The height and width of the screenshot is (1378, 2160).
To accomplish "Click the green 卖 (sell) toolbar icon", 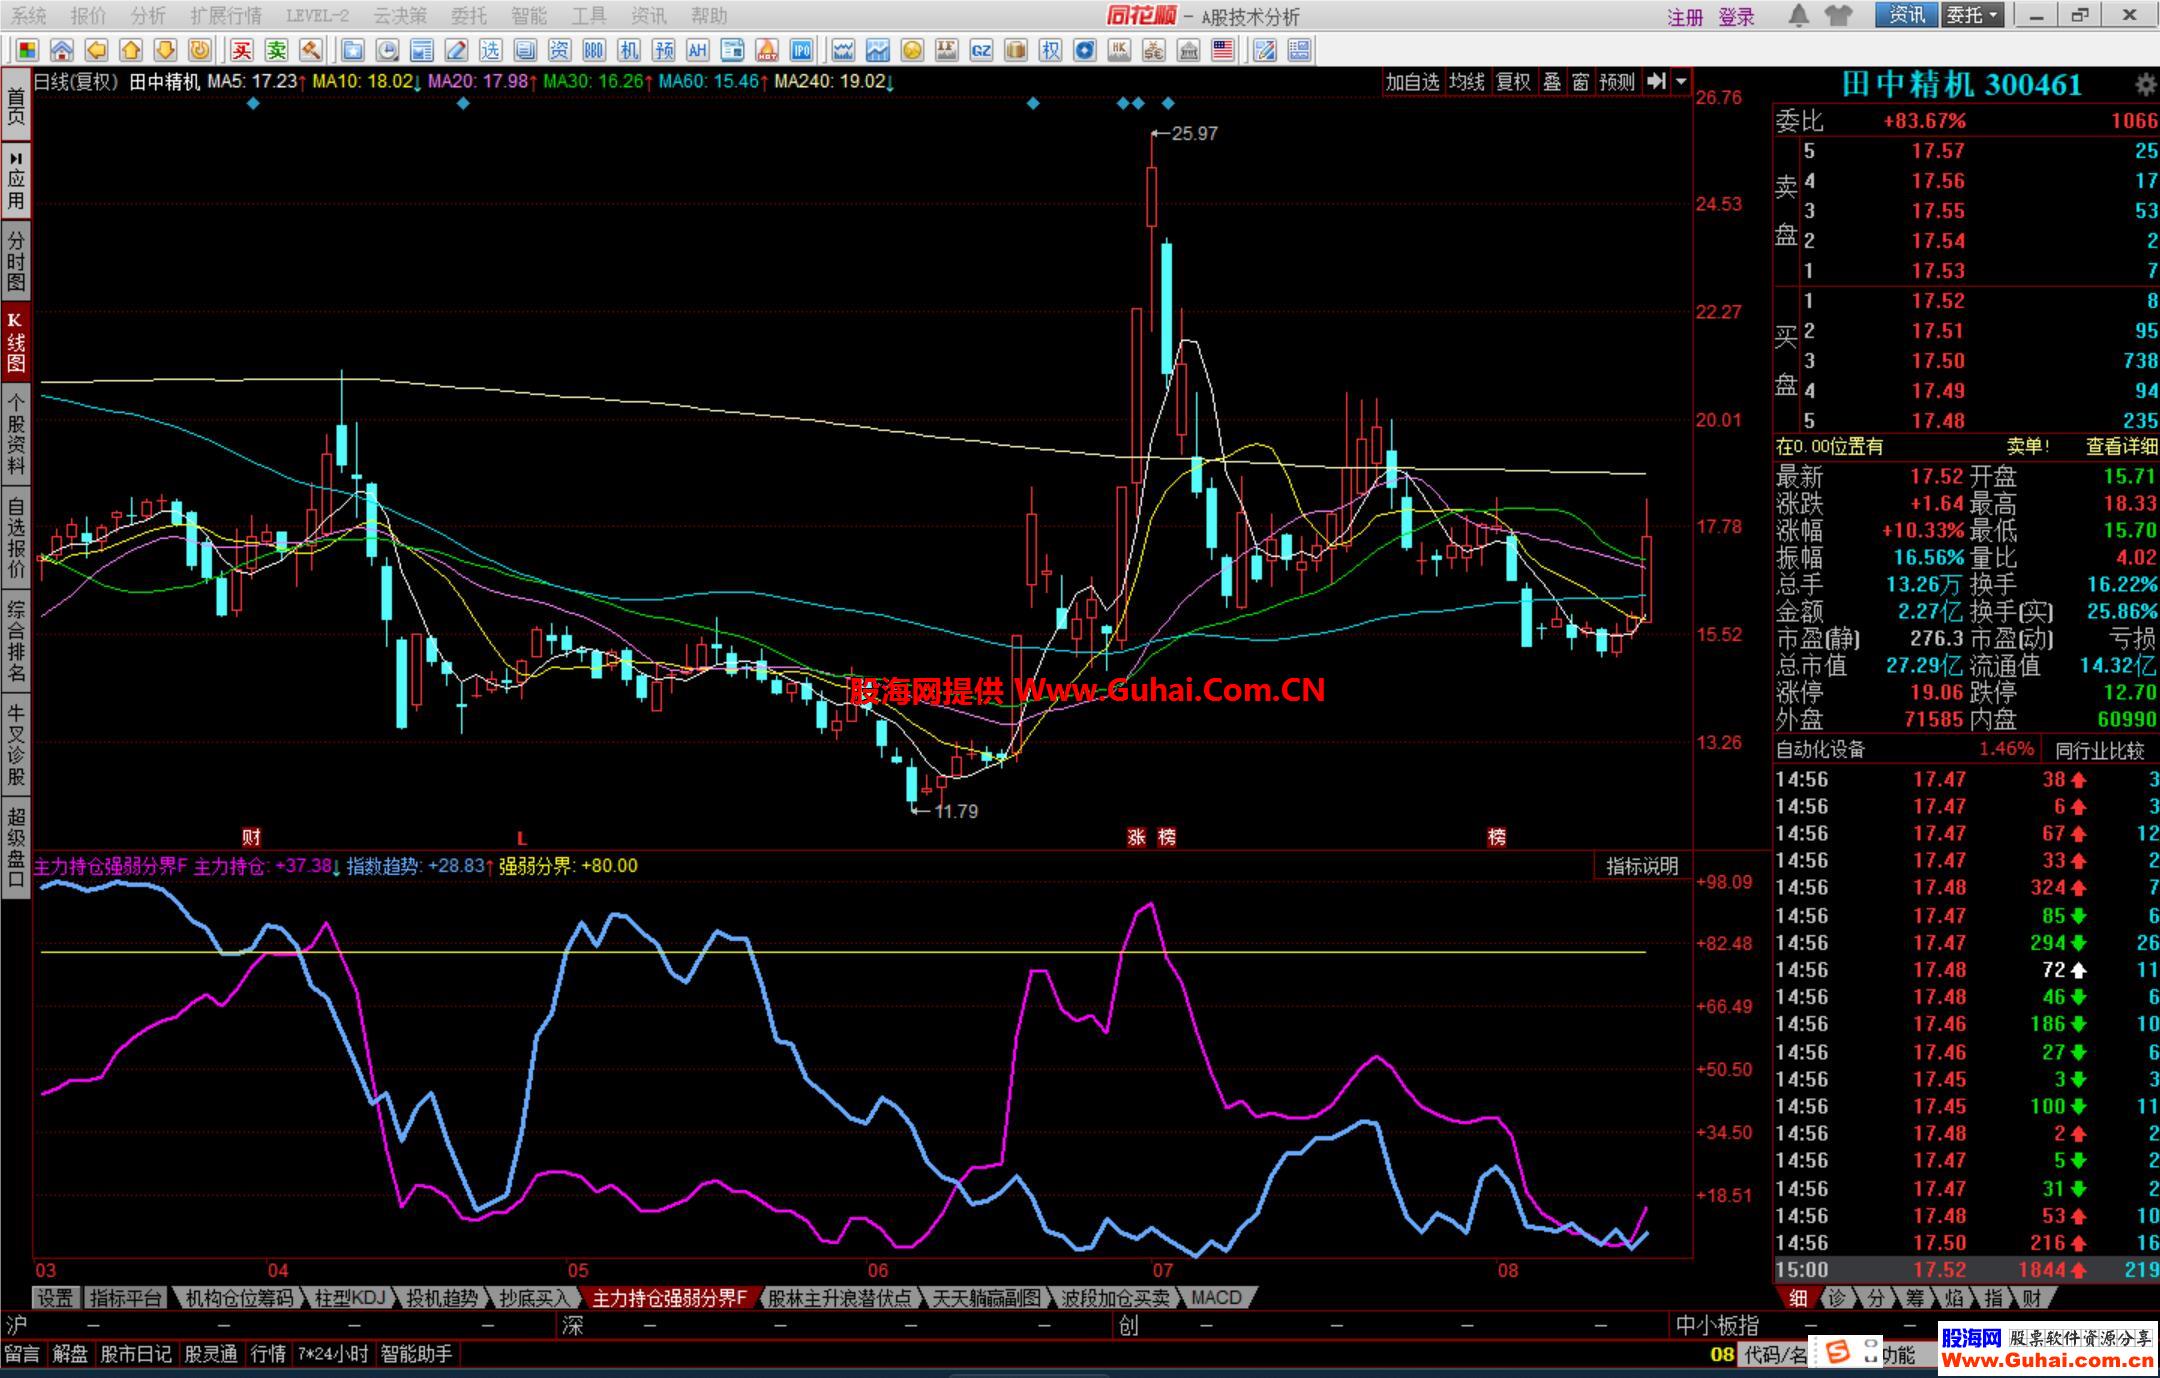I will click(x=276, y=50).
